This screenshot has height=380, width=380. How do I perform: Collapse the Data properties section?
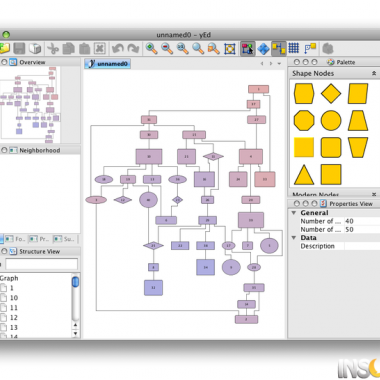(x=294, y=238)
